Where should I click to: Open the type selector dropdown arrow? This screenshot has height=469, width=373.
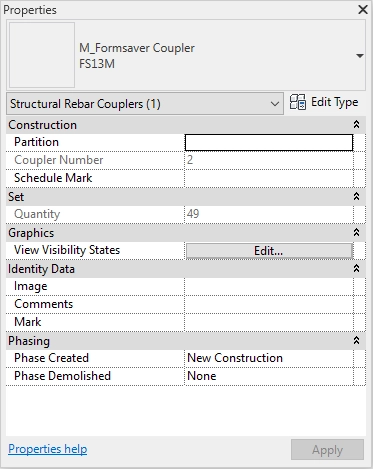[360, 56]
